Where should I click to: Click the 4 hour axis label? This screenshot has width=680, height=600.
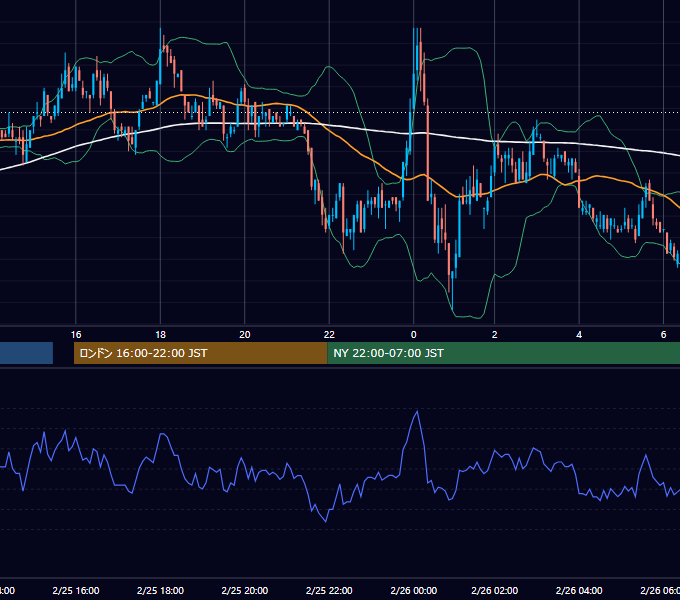pyautogui.click(x=579, y=334)
